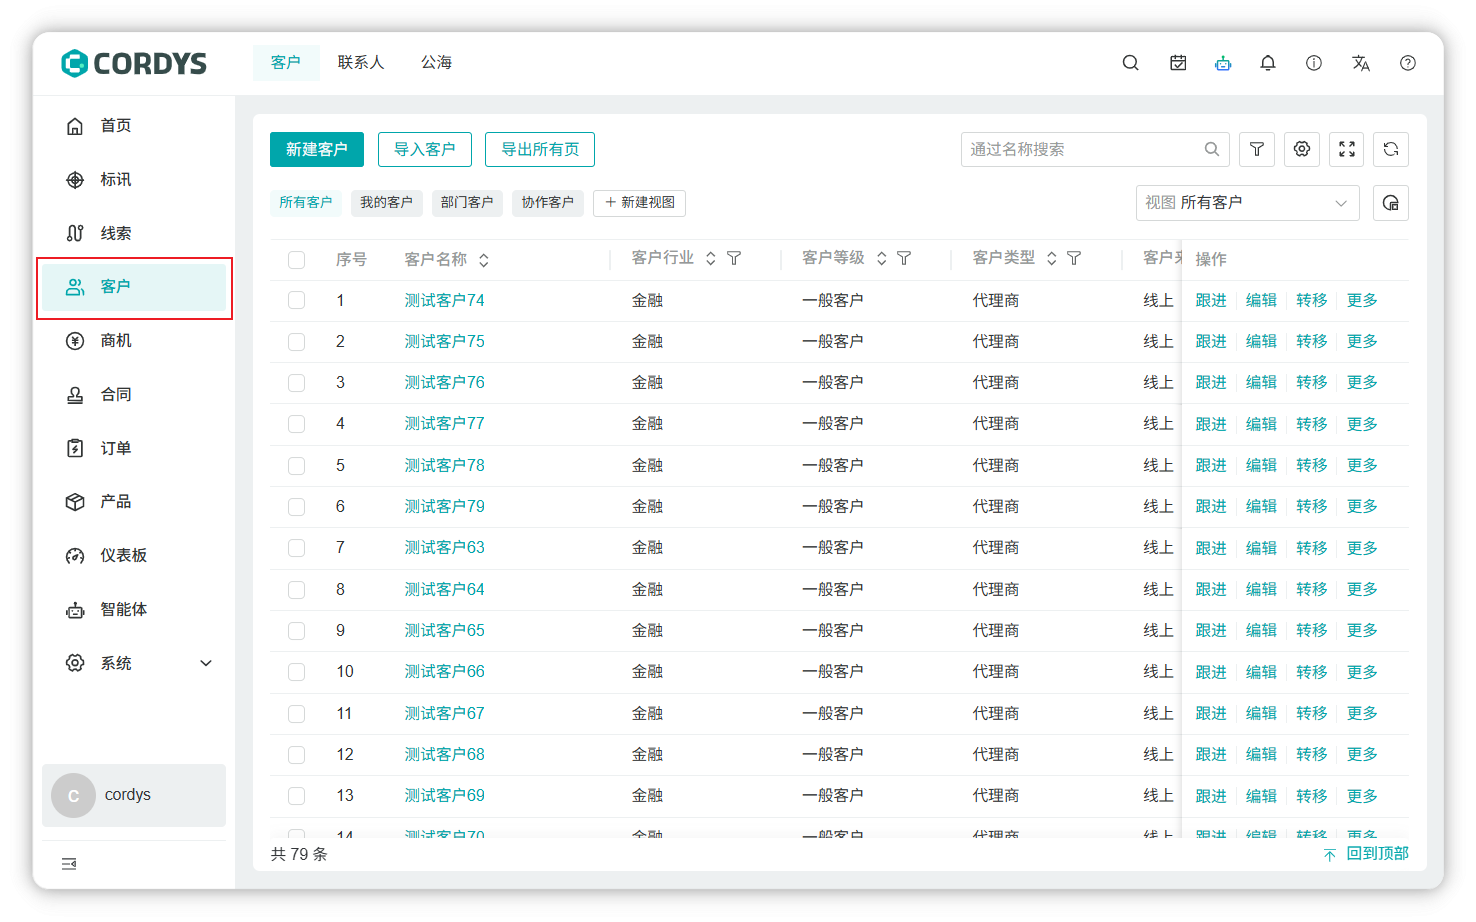
Task: Open the help question mark icon
Action: (1408, 63)
